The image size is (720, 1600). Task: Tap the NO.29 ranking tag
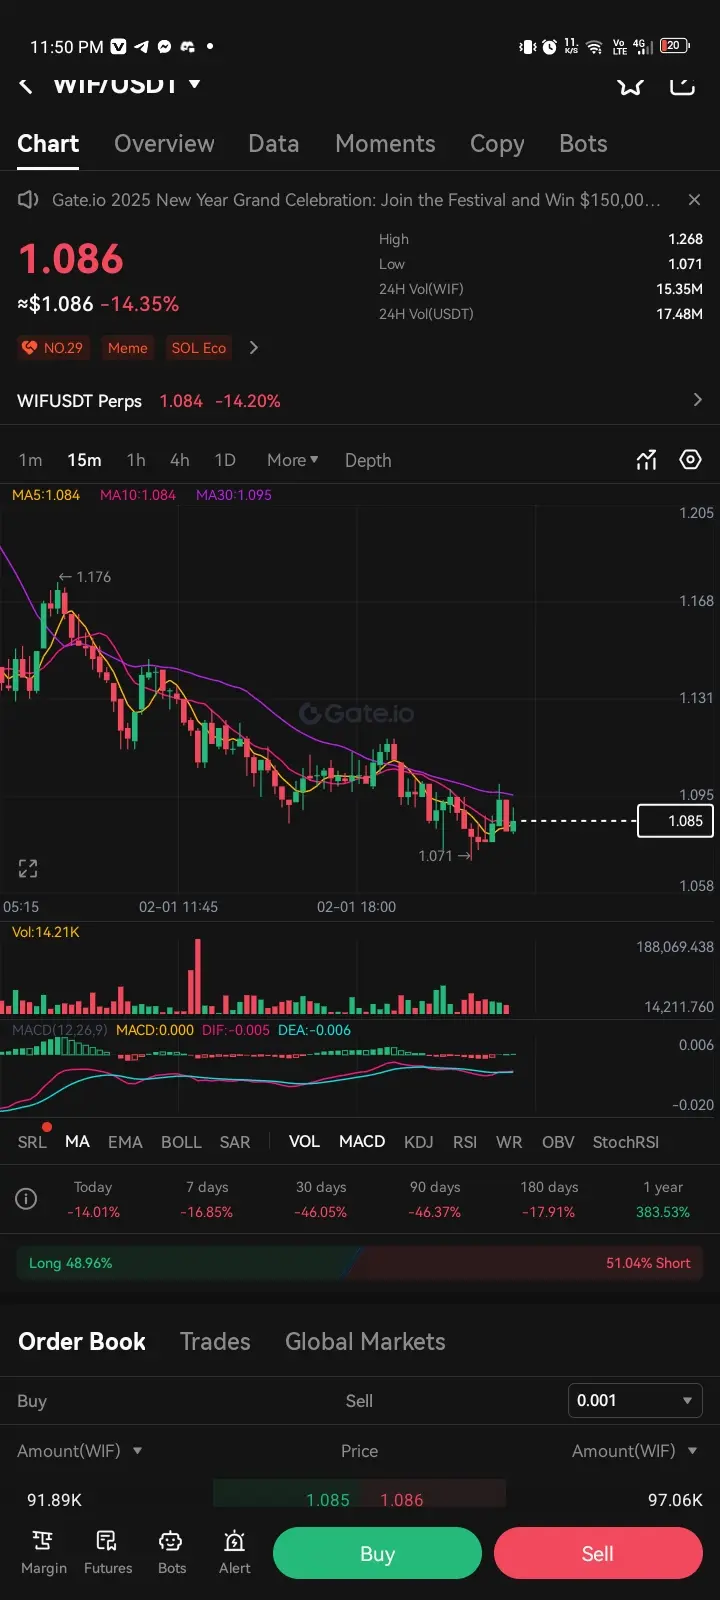[x=53, y=348]
